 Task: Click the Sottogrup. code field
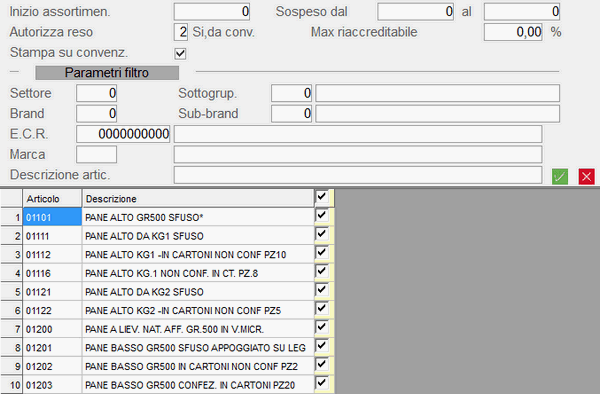point(292,93)
